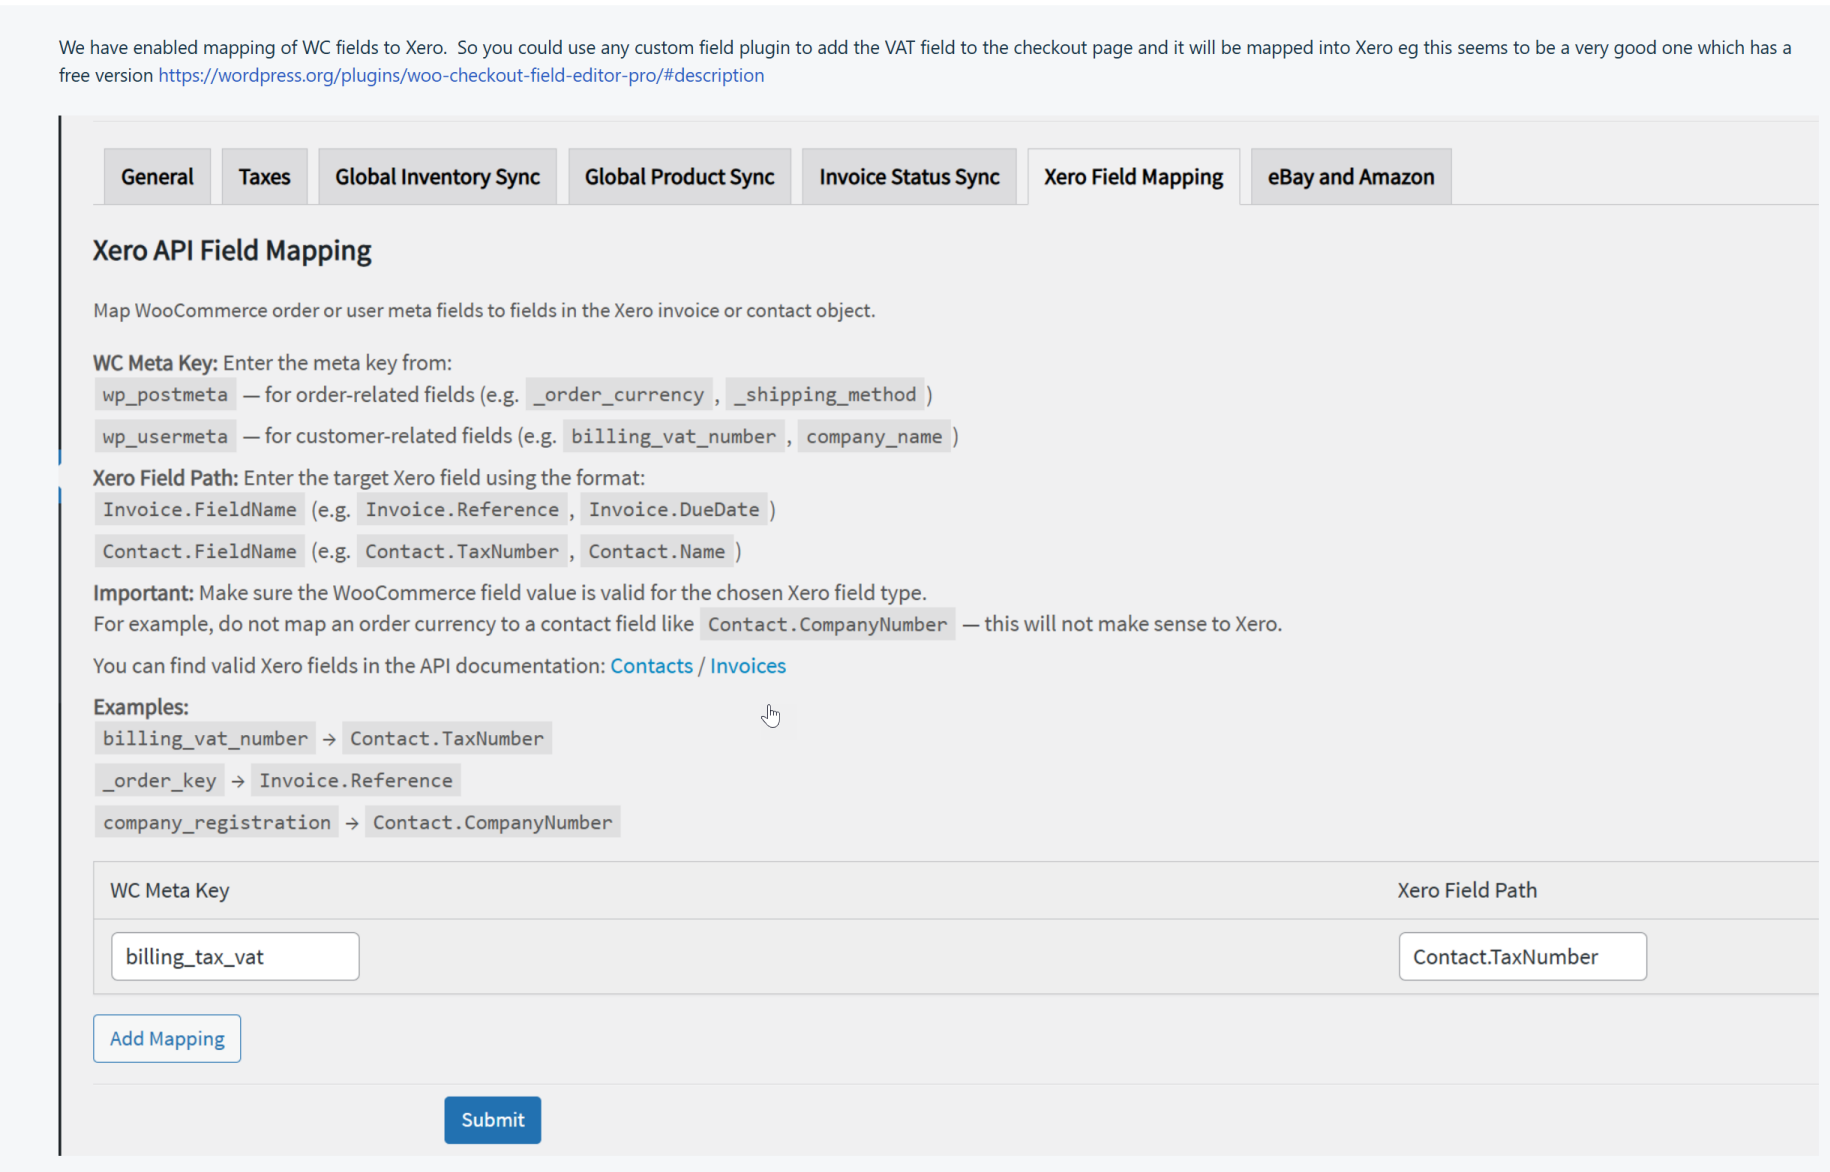Go to the Global Product Sync tab

pyautogui.click(x=679, y=177)
